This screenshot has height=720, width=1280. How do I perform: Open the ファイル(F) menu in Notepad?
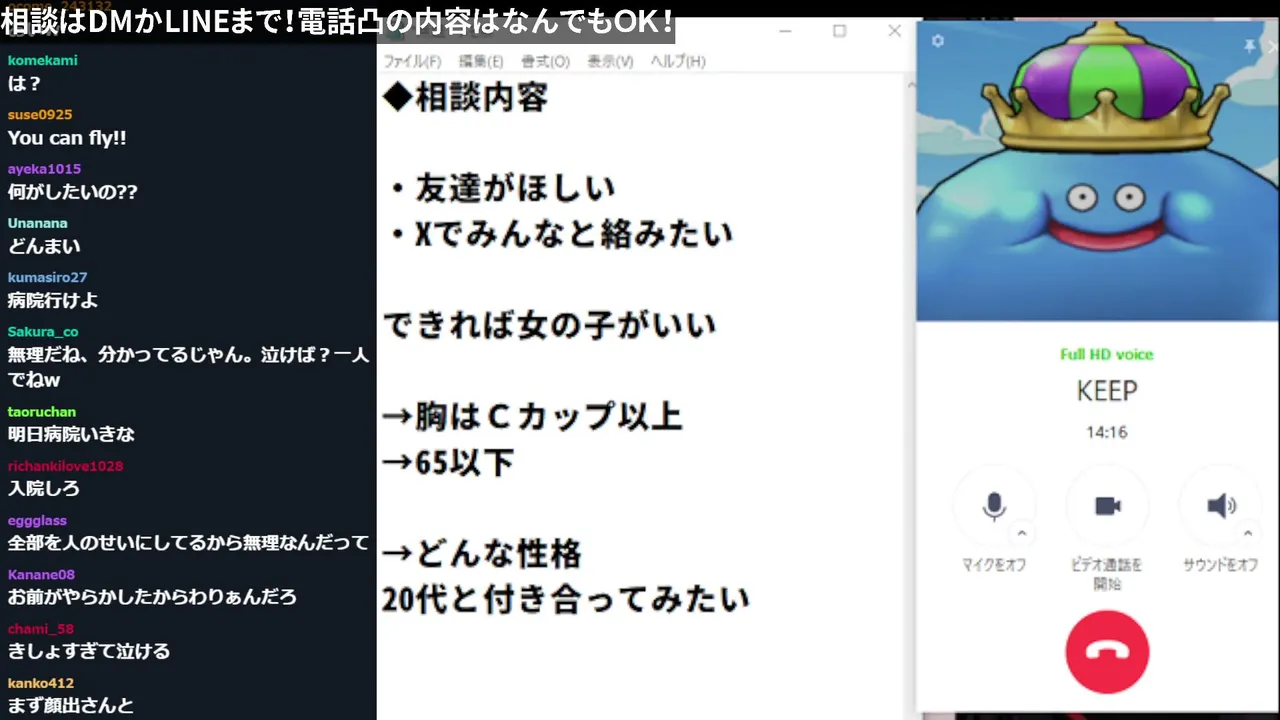pyautogui.click(x=412, y=61)
